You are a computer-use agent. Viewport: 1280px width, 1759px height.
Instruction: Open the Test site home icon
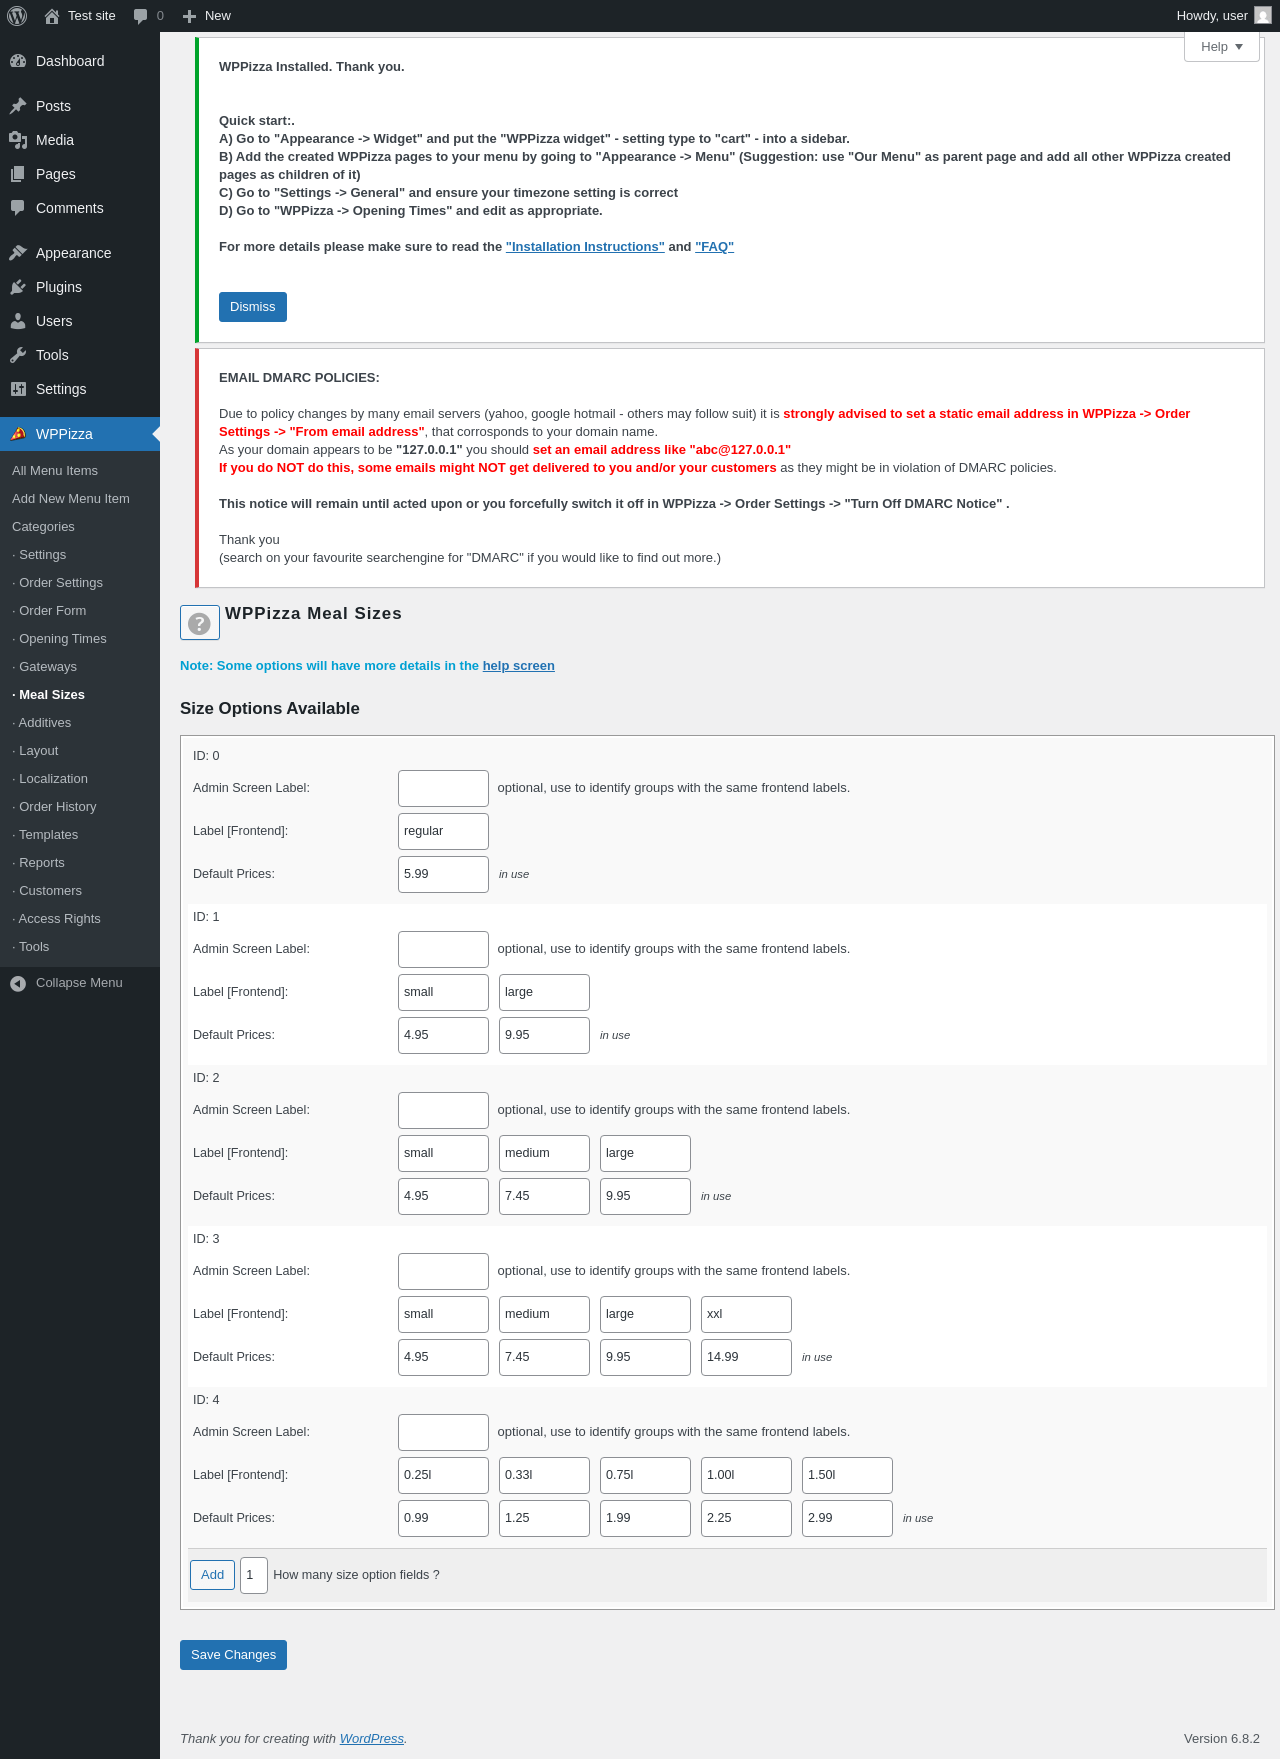tap(52, 16)
